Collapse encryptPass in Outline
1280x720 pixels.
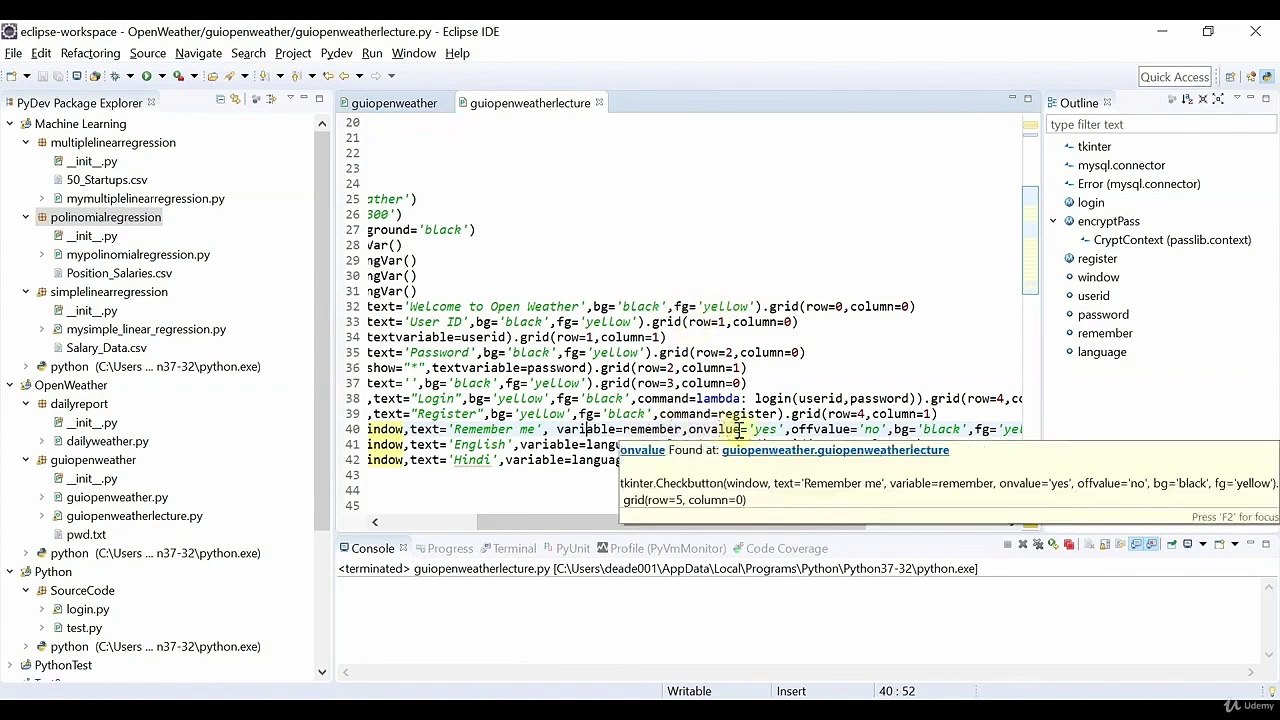point(1053,221)
